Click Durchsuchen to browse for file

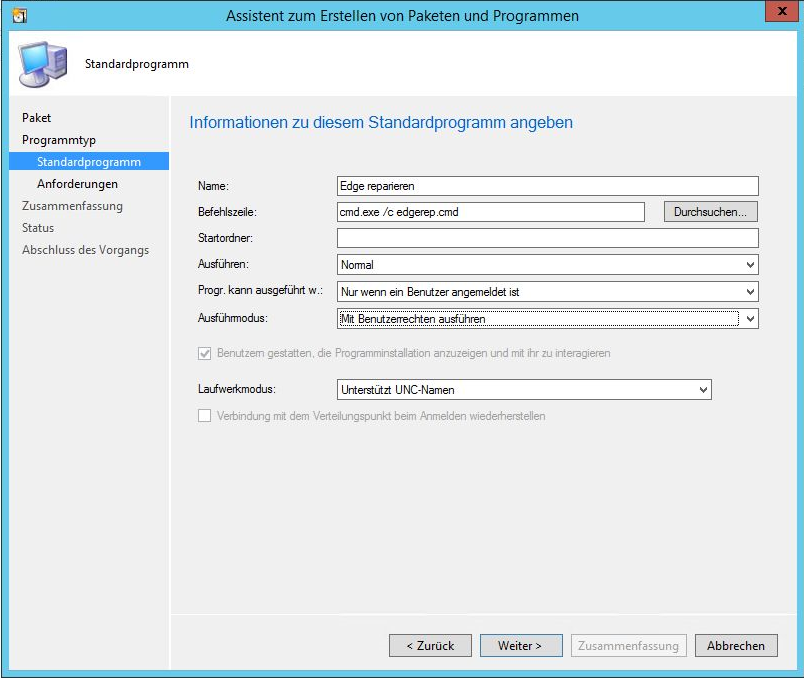pyautogui.click(x=710, y=212)
